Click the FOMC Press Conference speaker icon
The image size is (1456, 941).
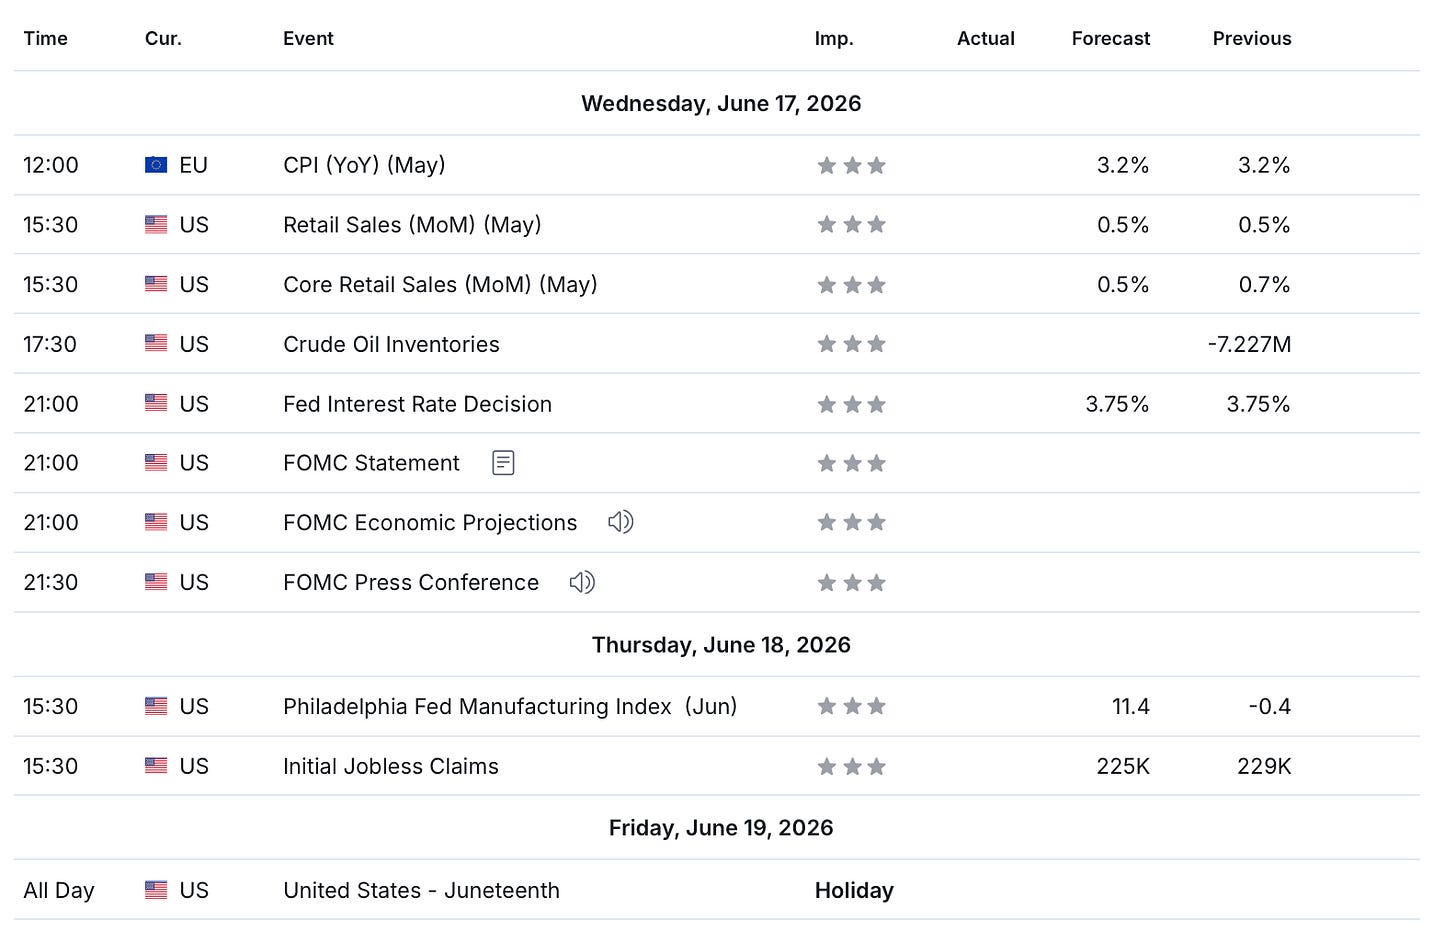582,582
